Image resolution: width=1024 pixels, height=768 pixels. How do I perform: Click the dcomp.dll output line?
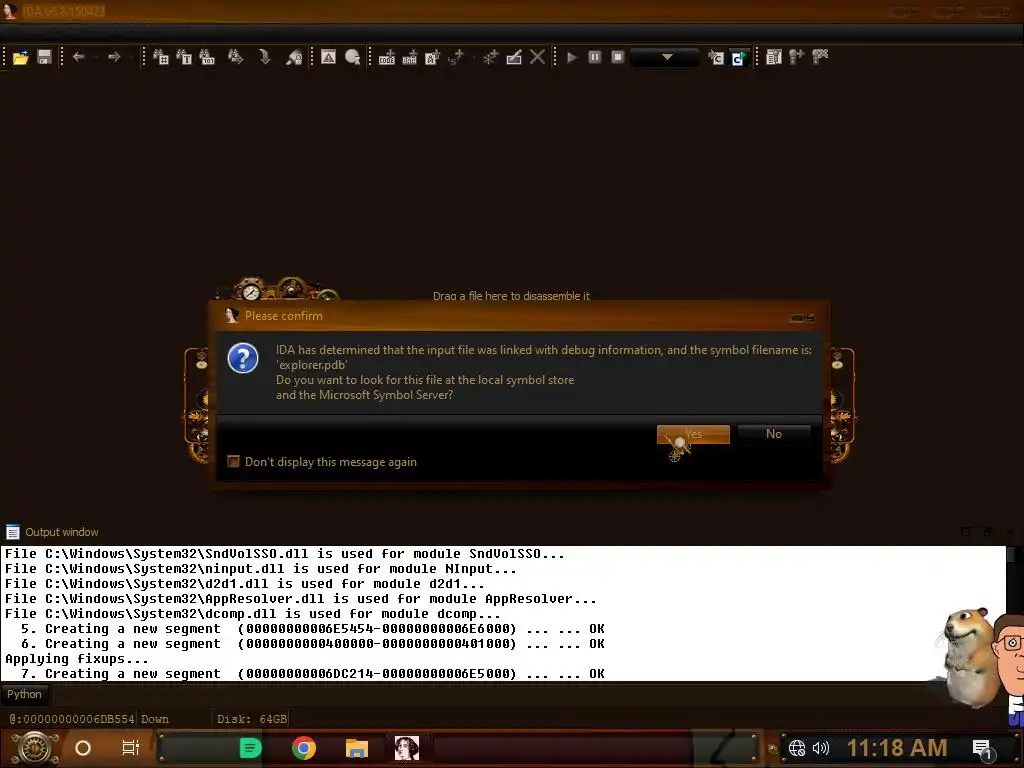(253, 613)
